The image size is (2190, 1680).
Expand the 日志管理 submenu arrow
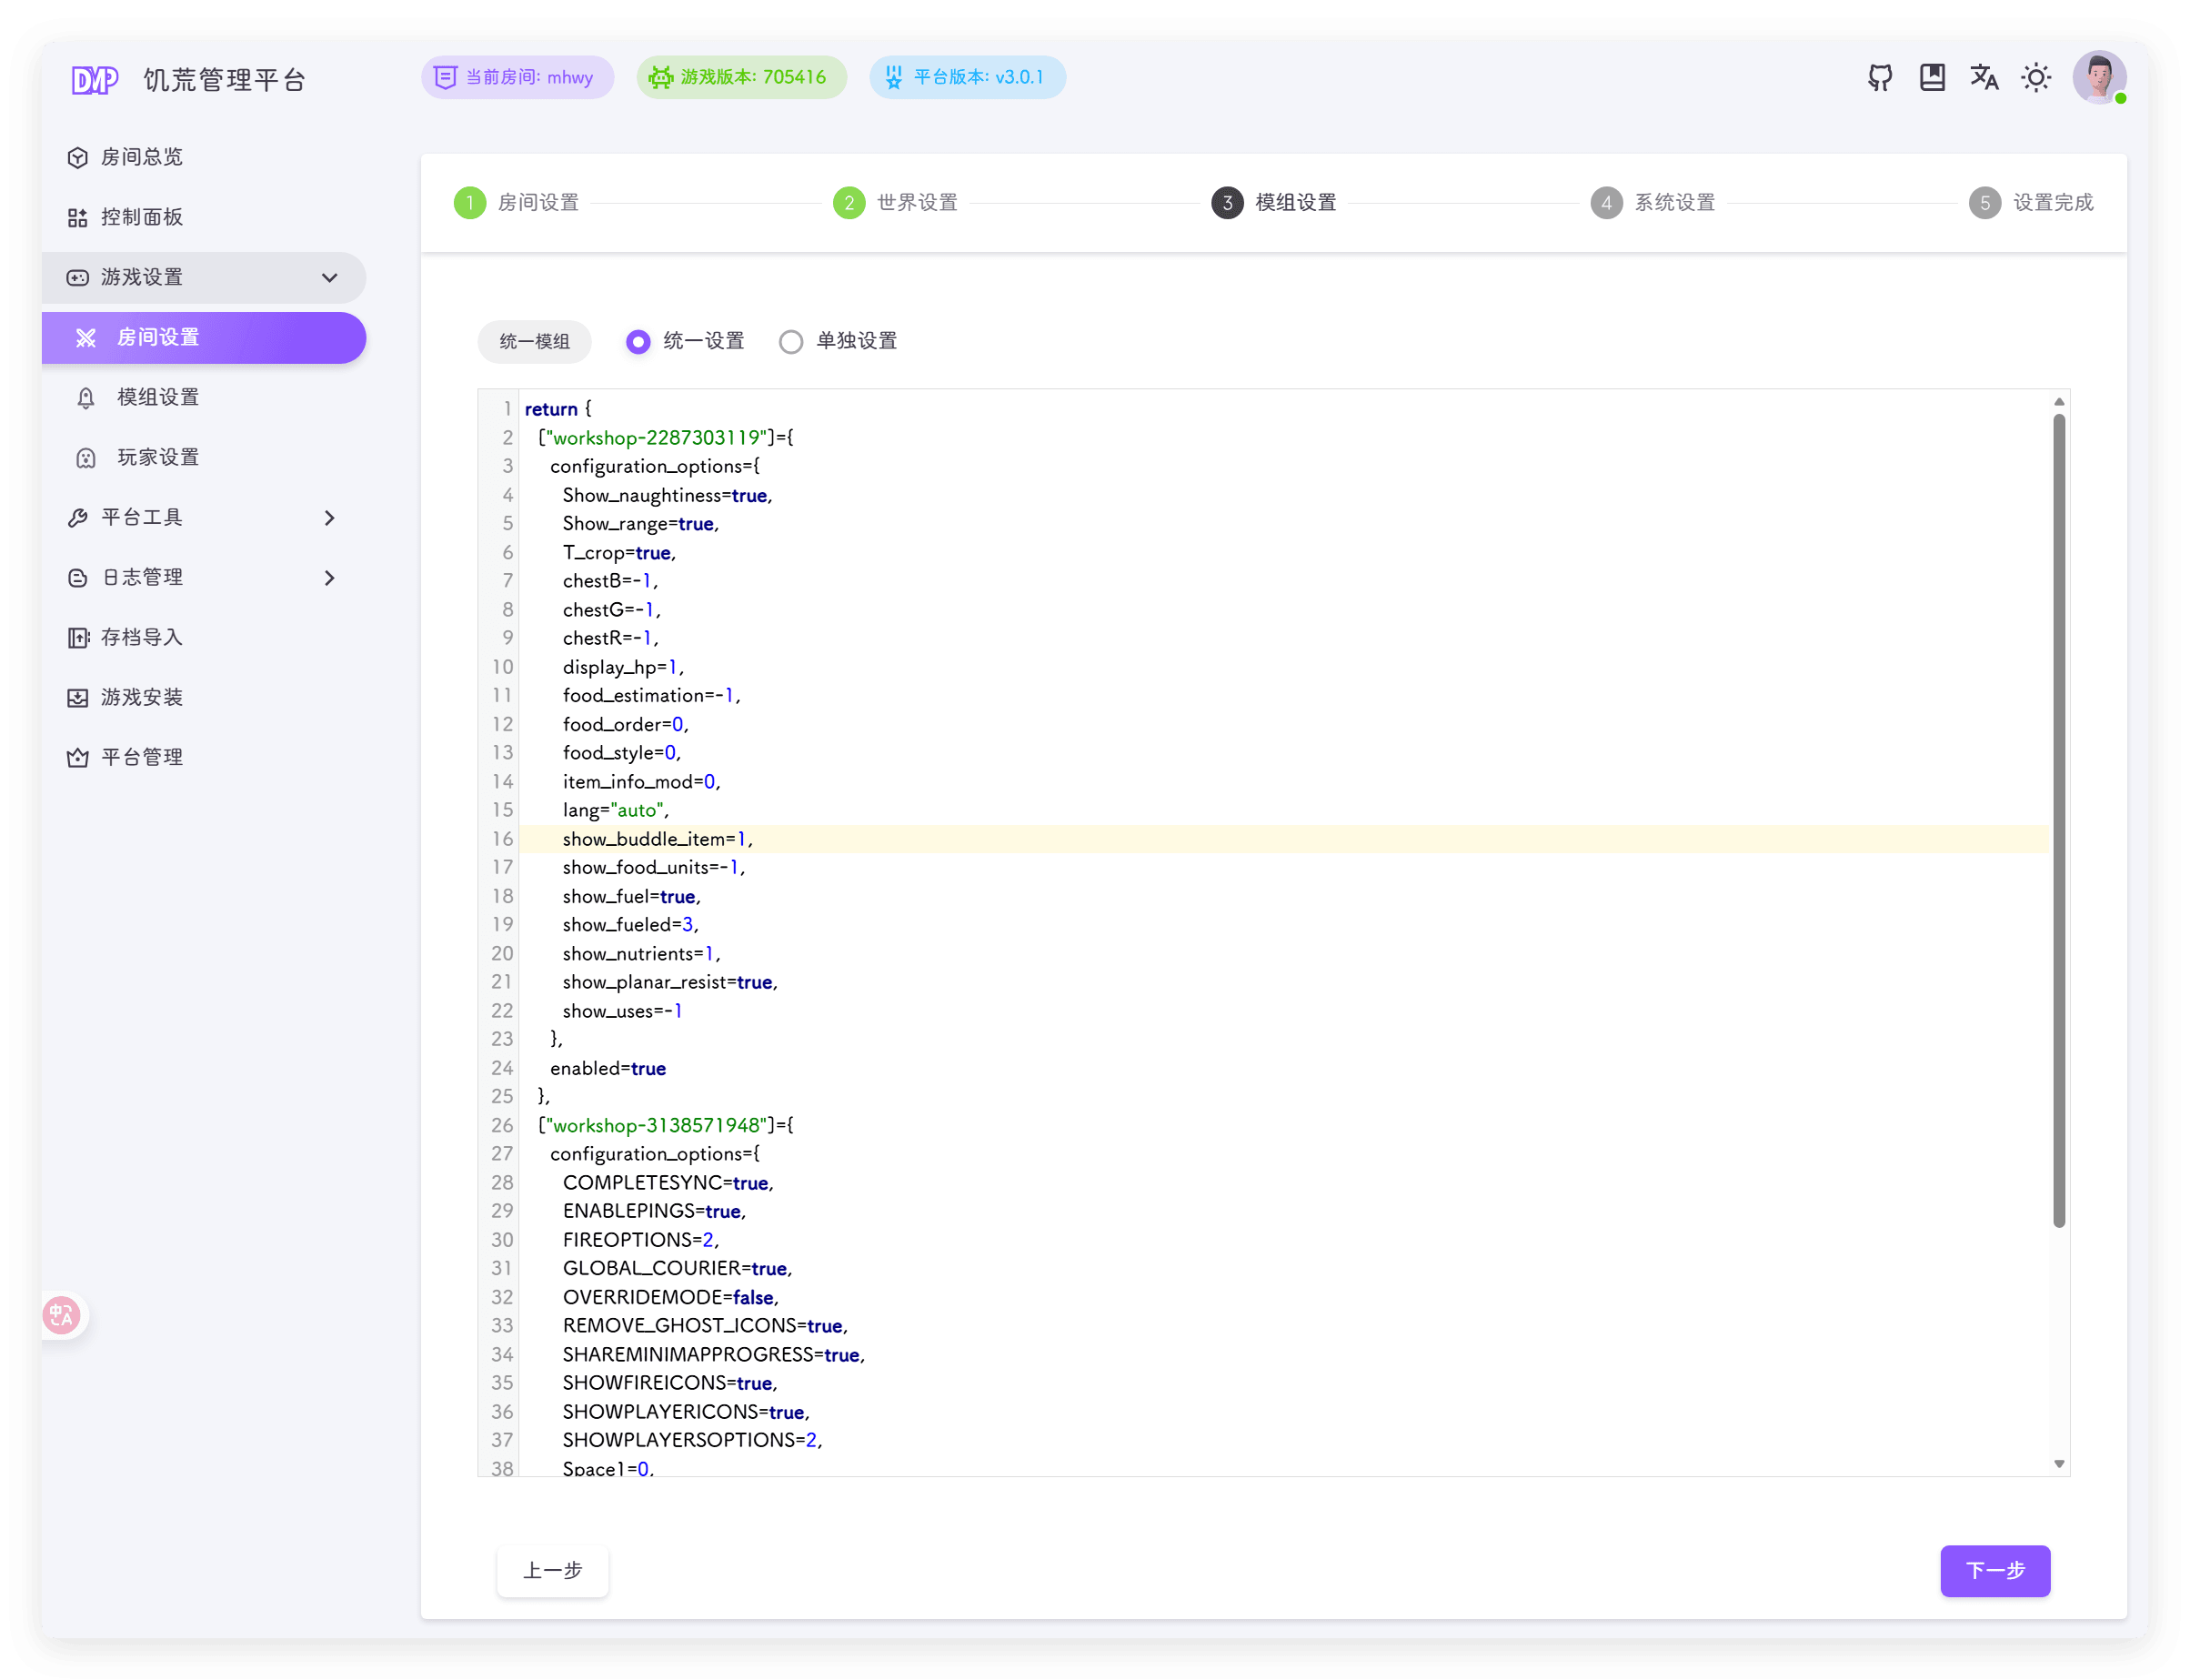point(329,578)
